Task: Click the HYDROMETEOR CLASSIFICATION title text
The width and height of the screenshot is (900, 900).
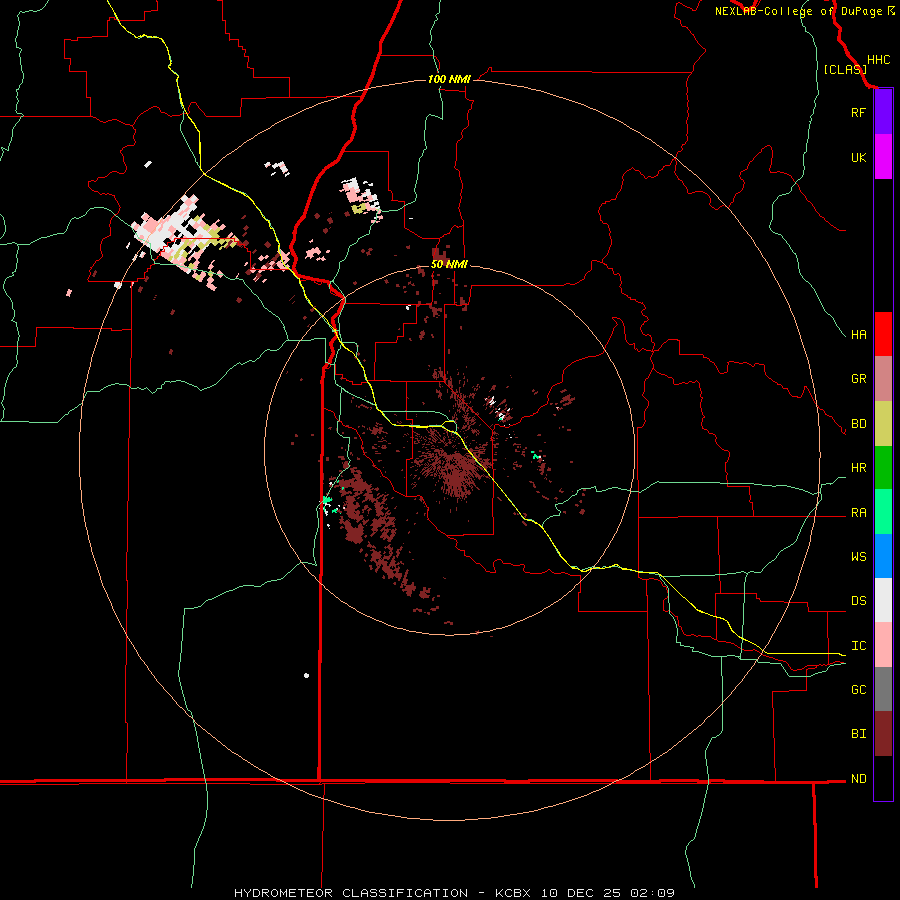Action: click(351, 893)
